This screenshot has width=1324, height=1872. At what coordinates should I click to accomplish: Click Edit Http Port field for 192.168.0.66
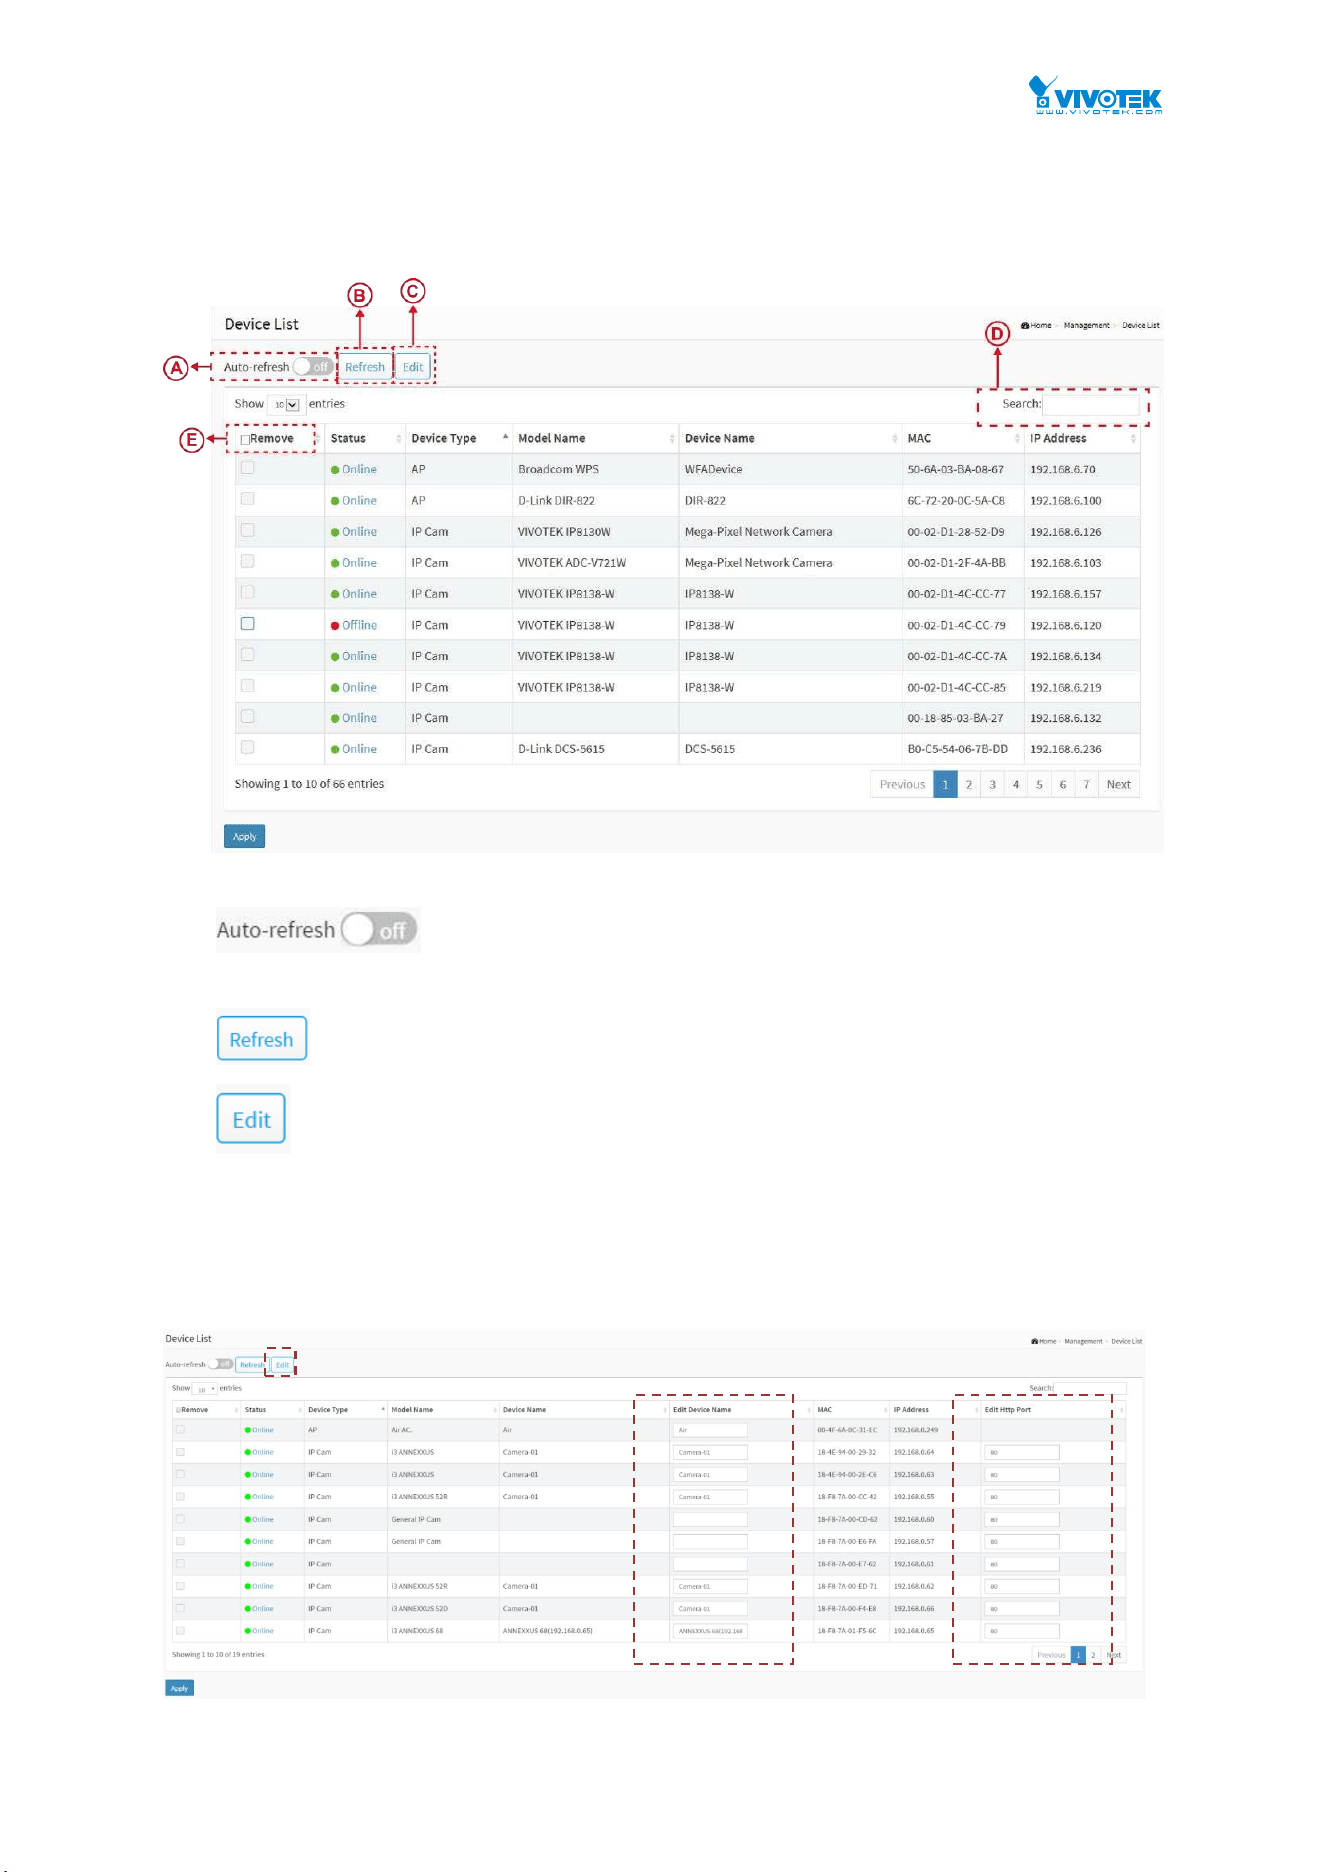point(1021,1609)
